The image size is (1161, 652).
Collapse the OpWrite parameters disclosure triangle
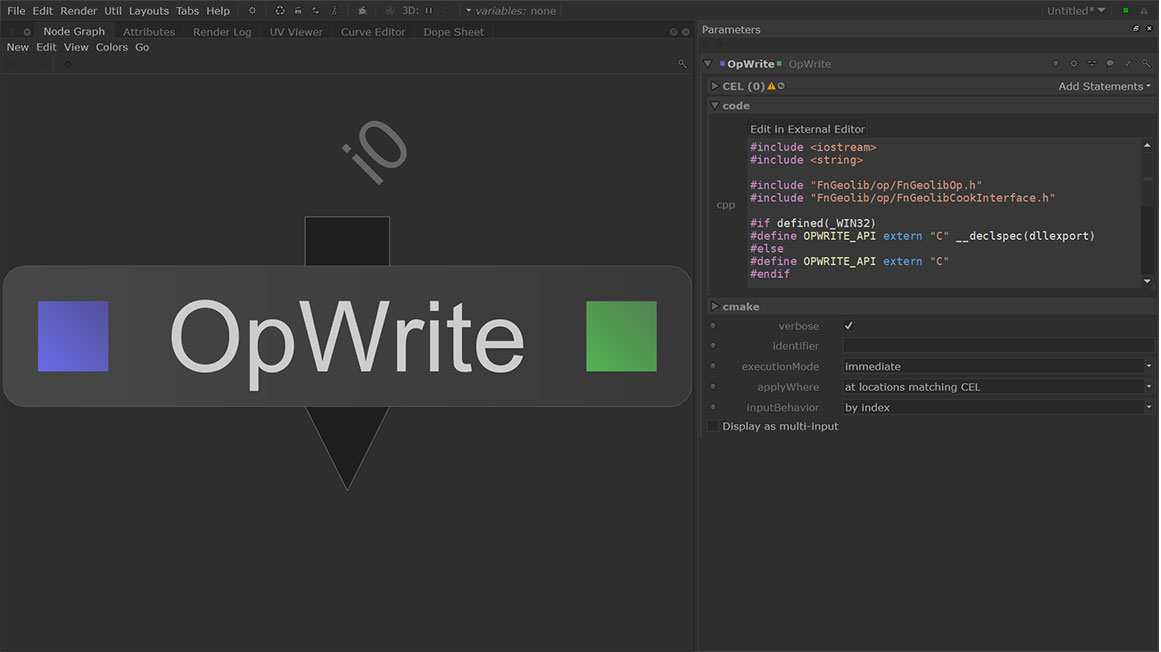708,64
